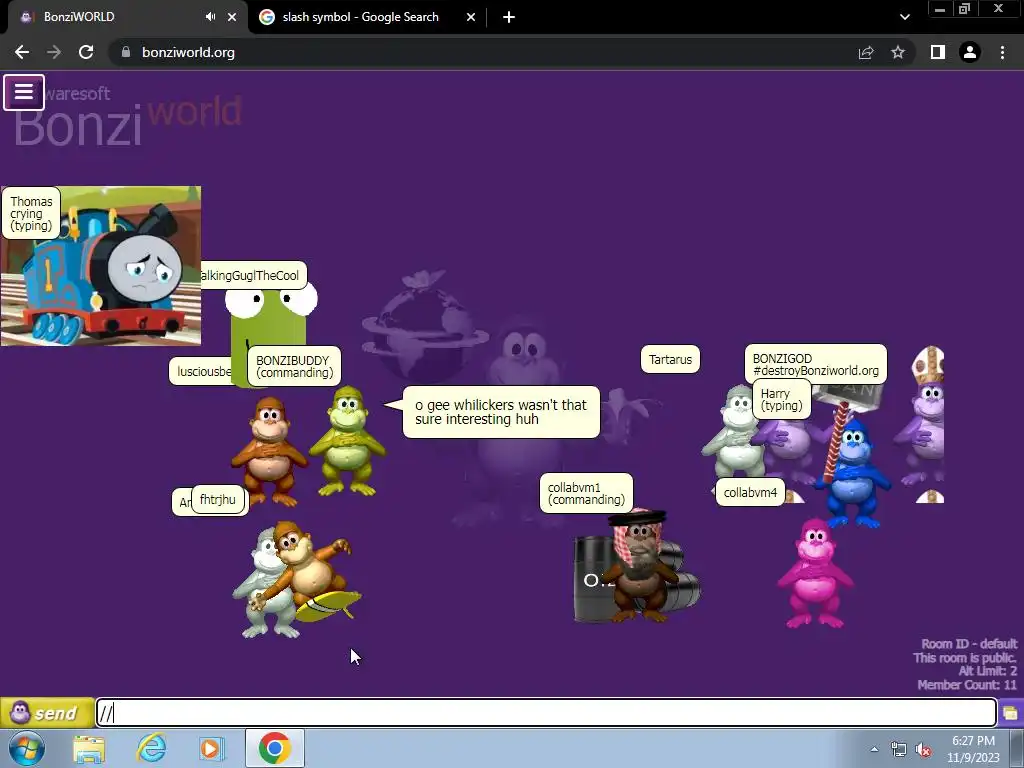Click the orange-brown Bonzi under the BONZIBUDDY tag
1024x768 pixels.
coord(269,451)
